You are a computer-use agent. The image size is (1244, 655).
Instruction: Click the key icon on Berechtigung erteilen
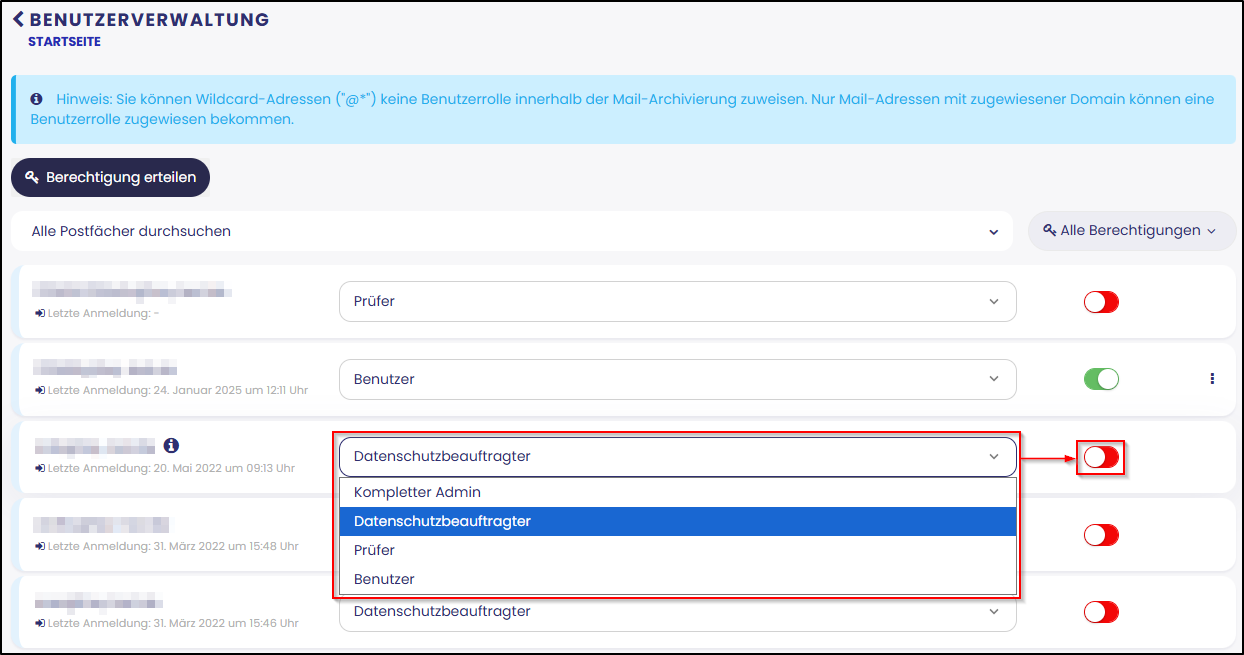[x=32, y=177]
